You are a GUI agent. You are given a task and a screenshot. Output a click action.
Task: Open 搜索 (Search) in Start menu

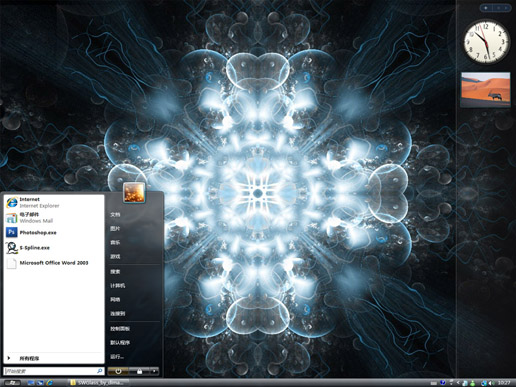click(115, 272)
